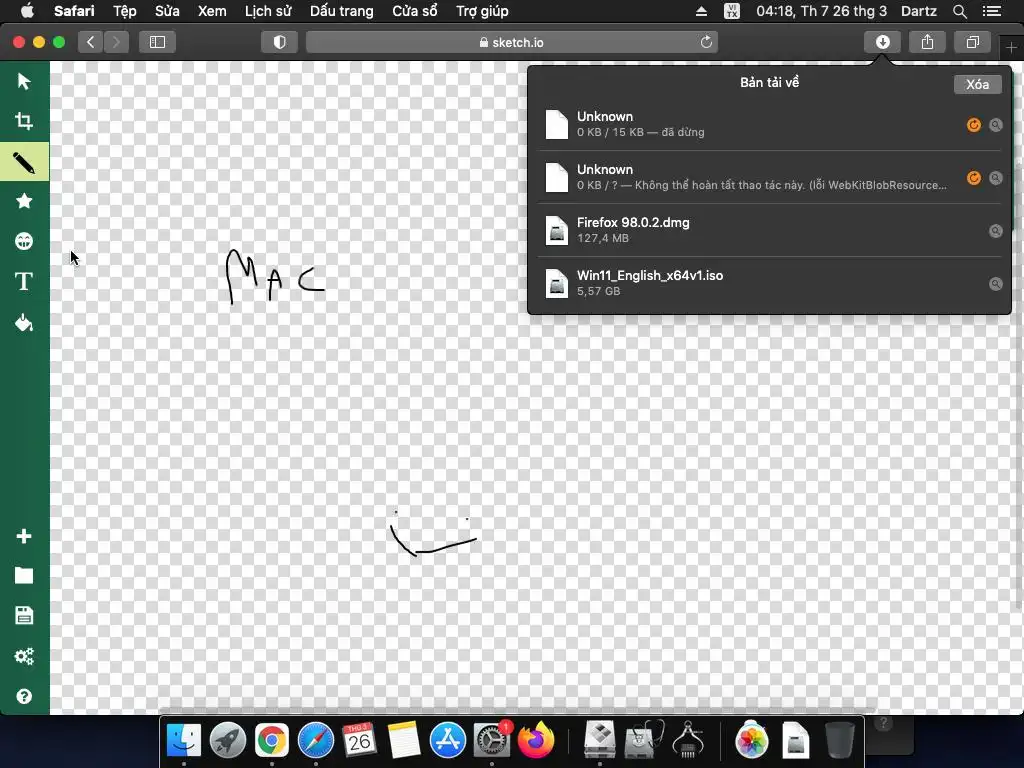This screenshot has width=1024, height=768.
Task: Open the Tệp menu
Action: [x=125, y=11]
